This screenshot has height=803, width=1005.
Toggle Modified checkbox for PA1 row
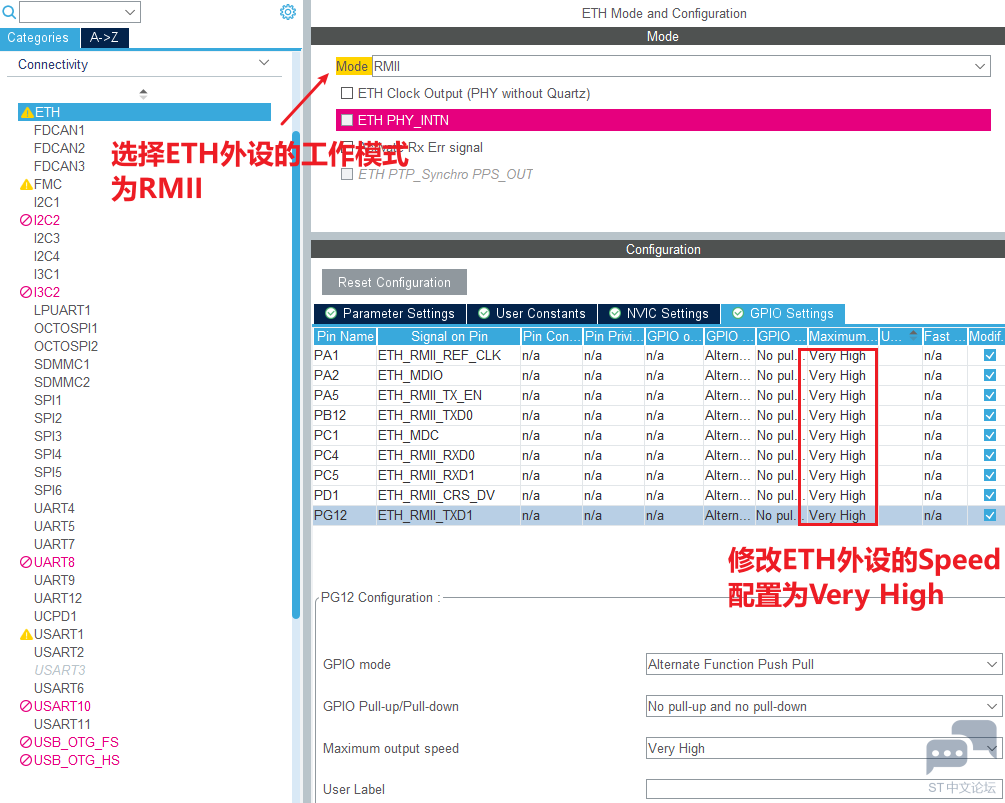point(990,355)
